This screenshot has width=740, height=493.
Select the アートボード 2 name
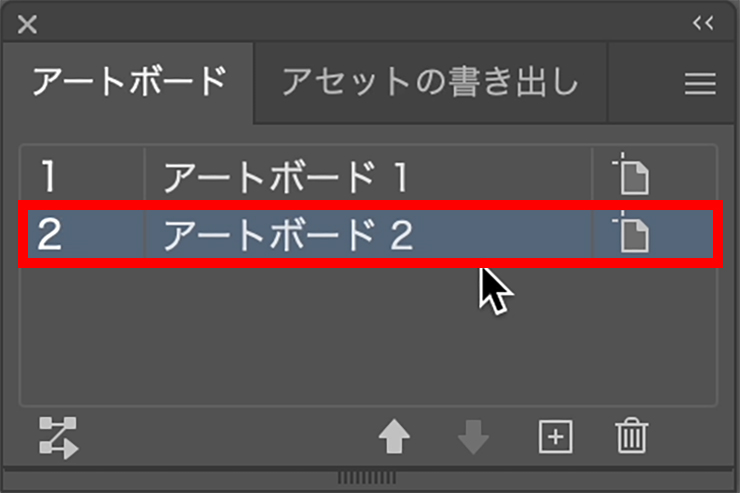[288, 234]
